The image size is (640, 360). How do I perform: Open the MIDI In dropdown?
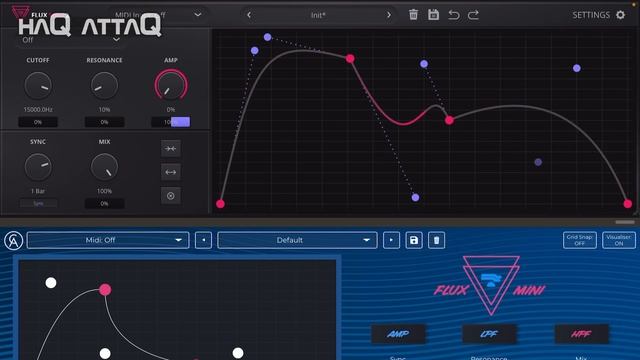click(x=159, y=15)
